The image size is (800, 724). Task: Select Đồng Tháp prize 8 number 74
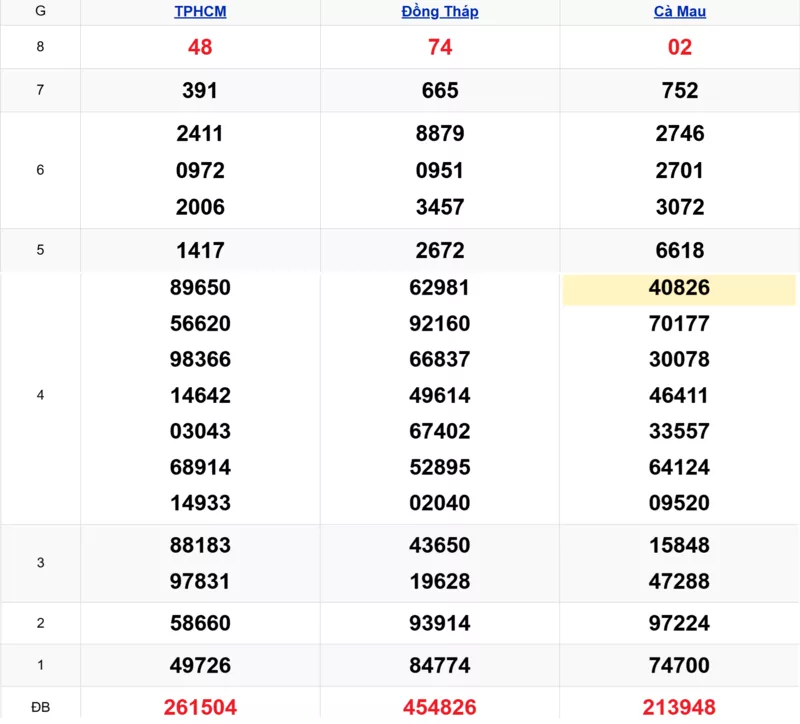coord(440,47)
